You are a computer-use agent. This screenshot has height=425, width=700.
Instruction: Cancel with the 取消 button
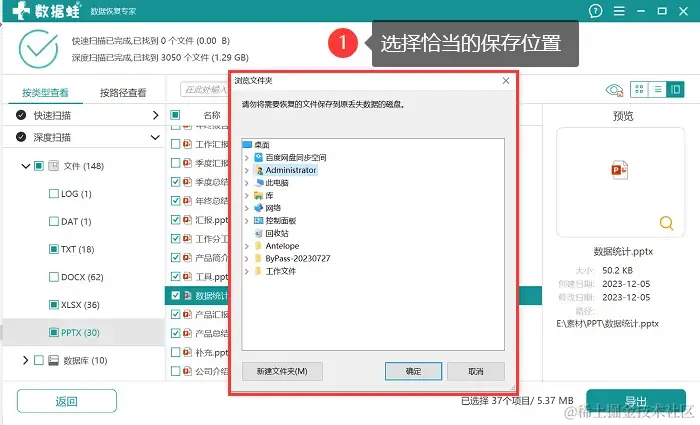pos(476,371)
